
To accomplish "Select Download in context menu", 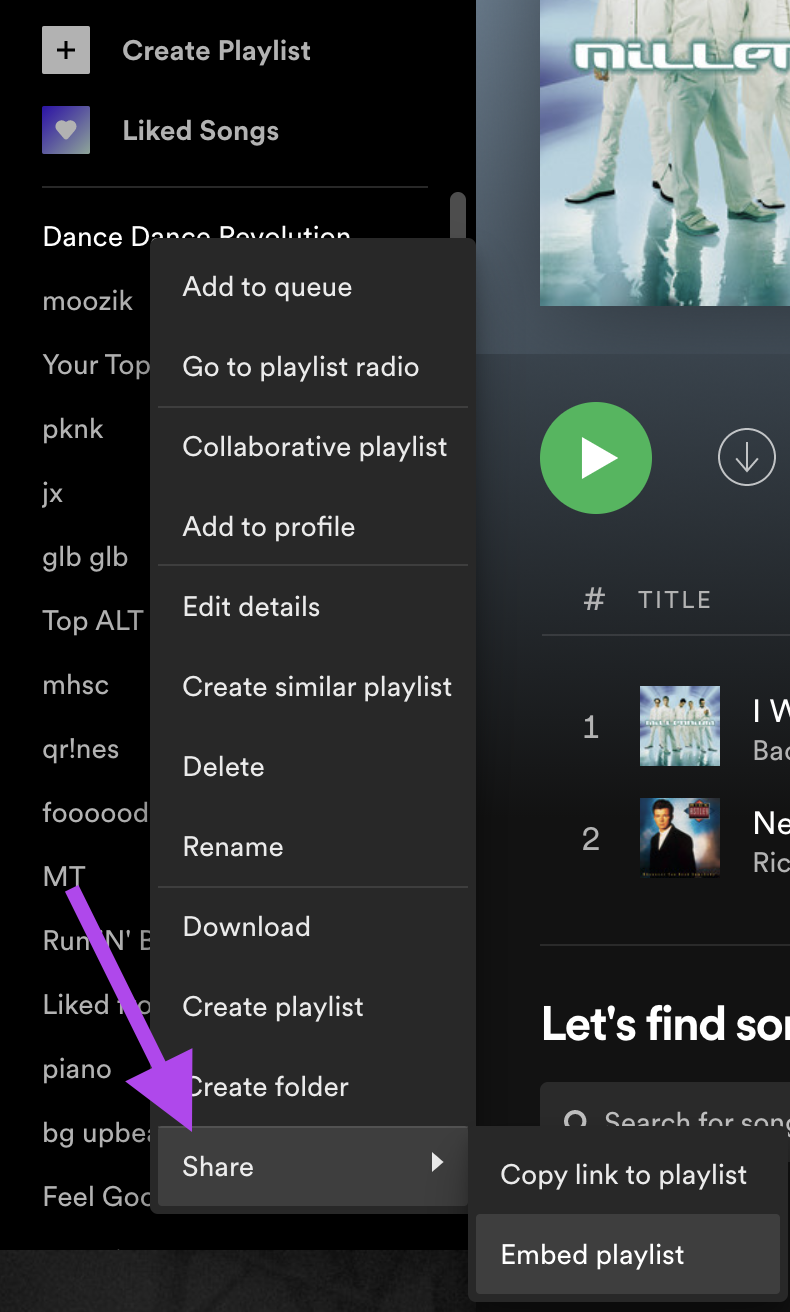I will tap(313, 927).
